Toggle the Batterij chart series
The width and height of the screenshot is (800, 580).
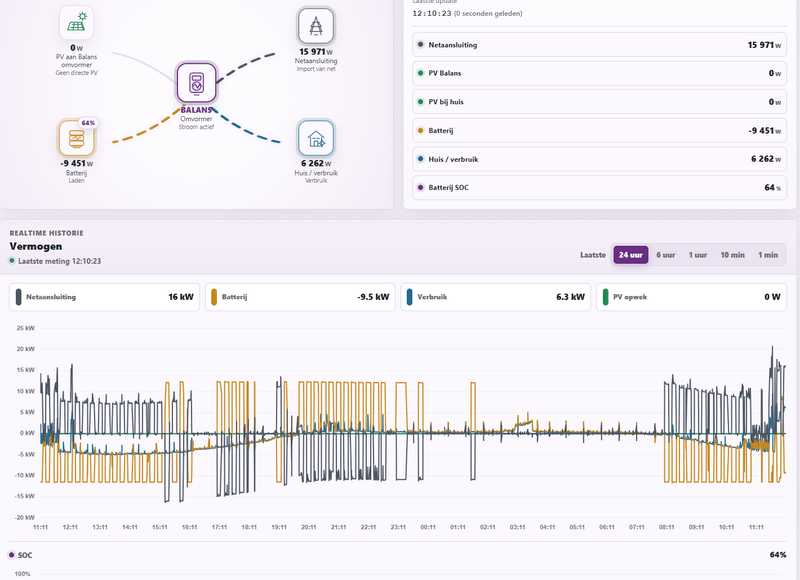[300, 297]
